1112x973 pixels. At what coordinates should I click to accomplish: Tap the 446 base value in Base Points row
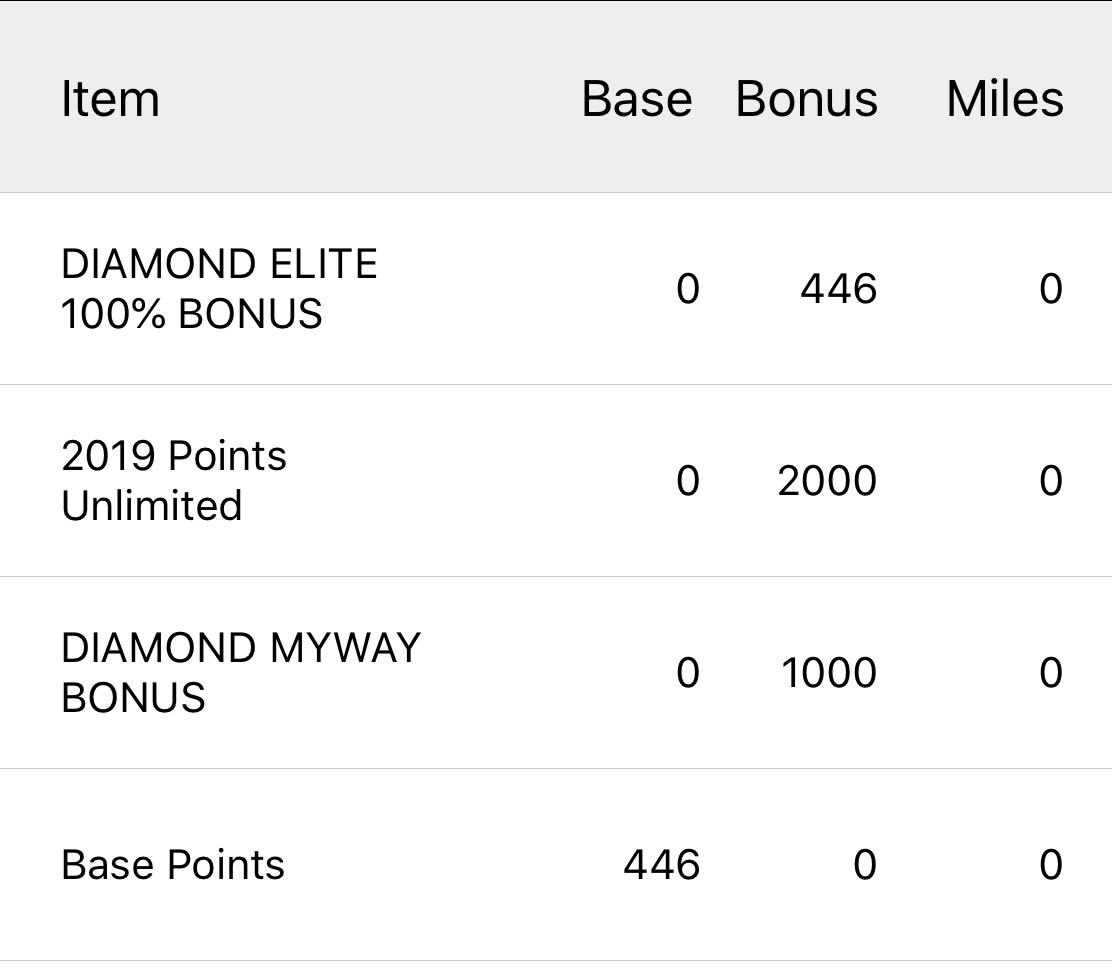[x=661, y=865]
